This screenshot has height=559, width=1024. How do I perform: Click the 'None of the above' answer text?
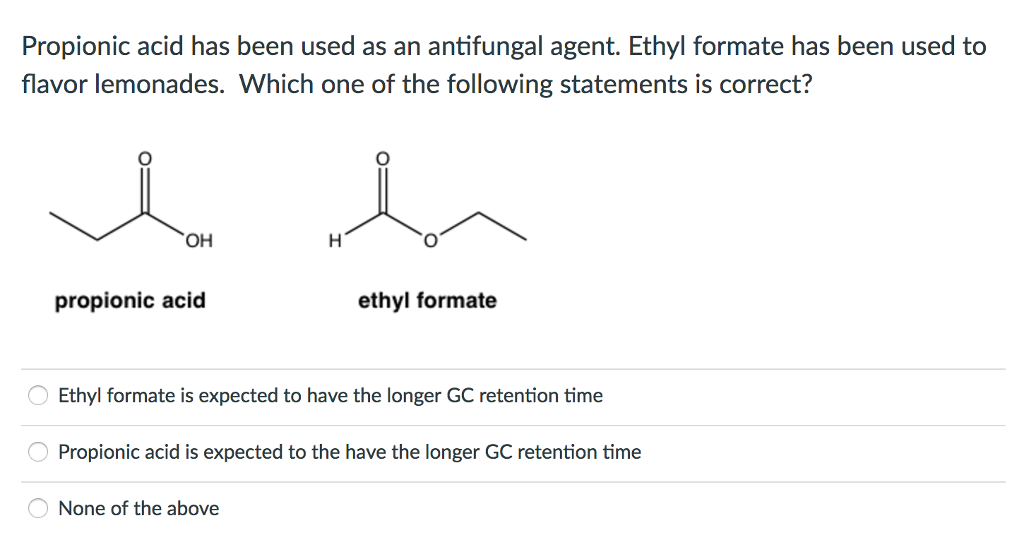(138, 508)
